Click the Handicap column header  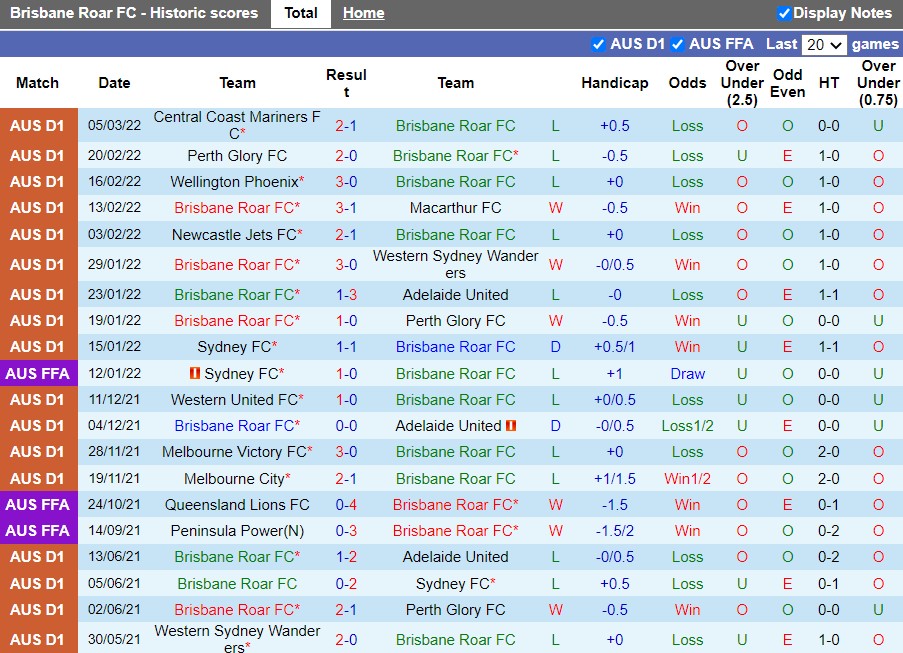[x=615, y=83]
